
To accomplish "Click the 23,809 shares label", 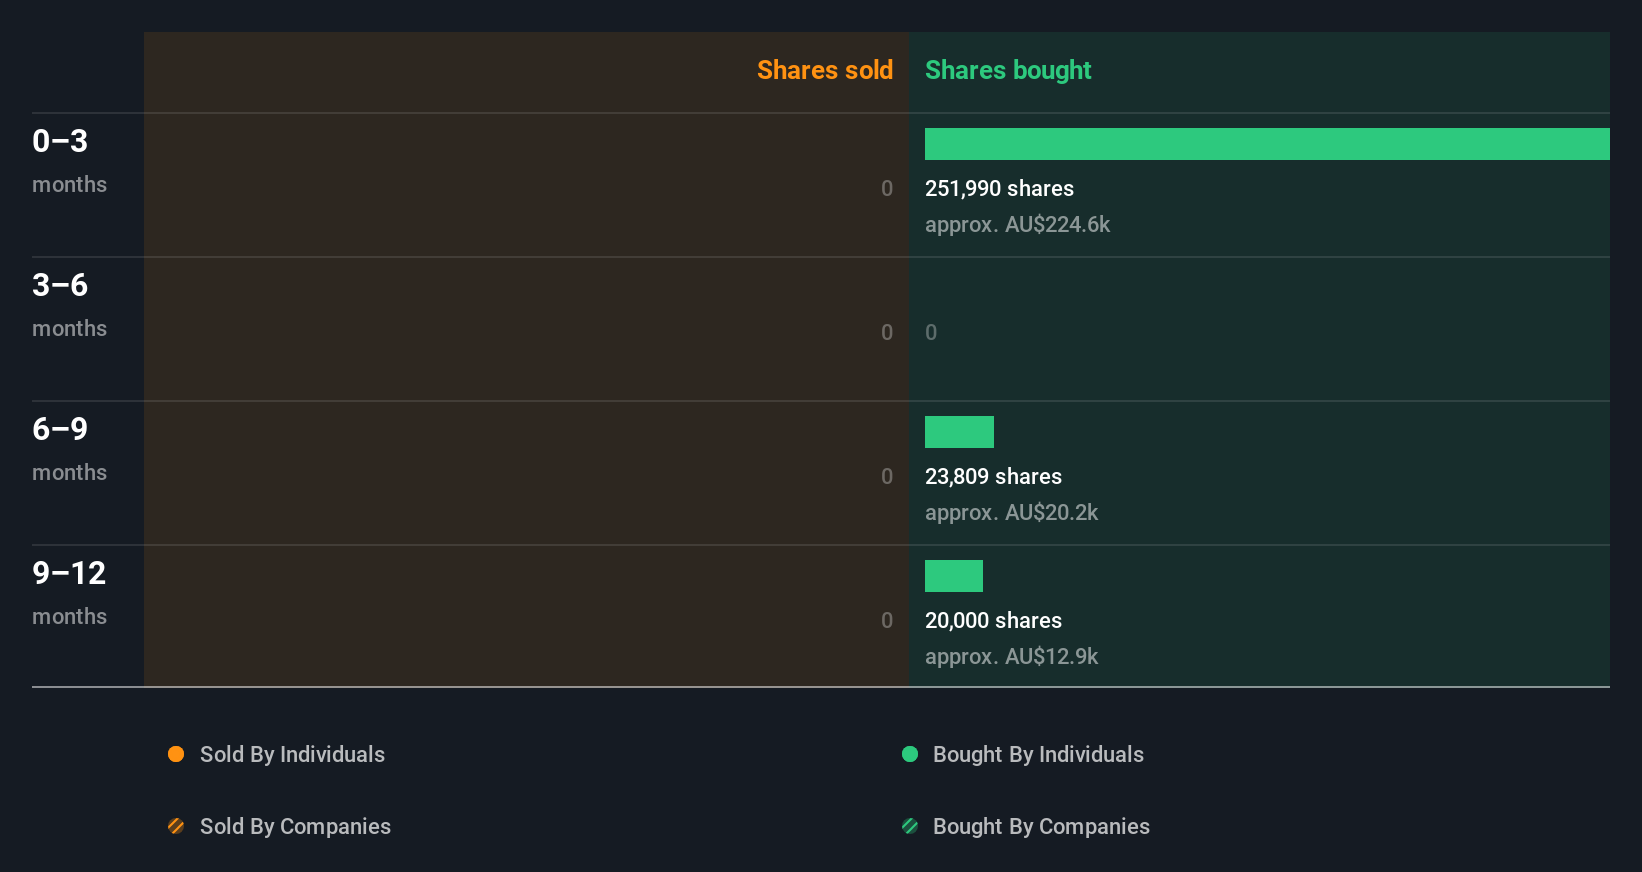I will 993,476.
